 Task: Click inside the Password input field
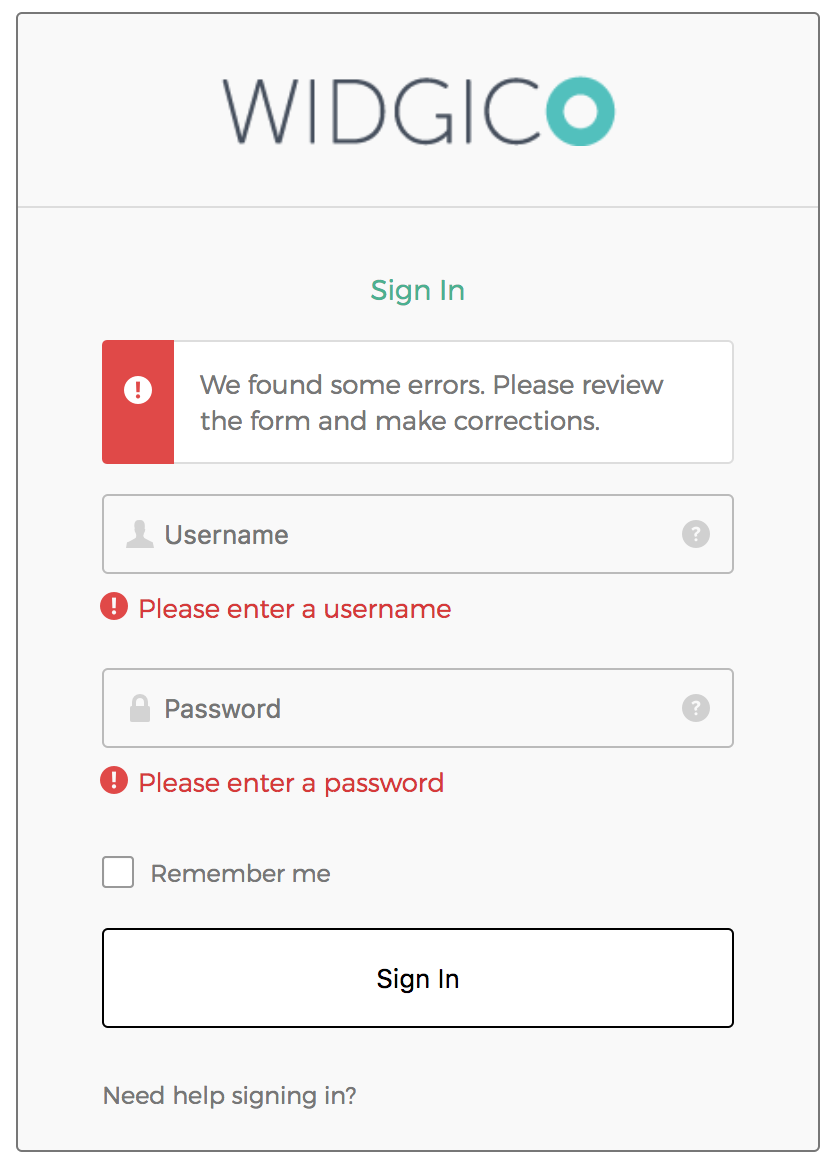click(400, 708)
